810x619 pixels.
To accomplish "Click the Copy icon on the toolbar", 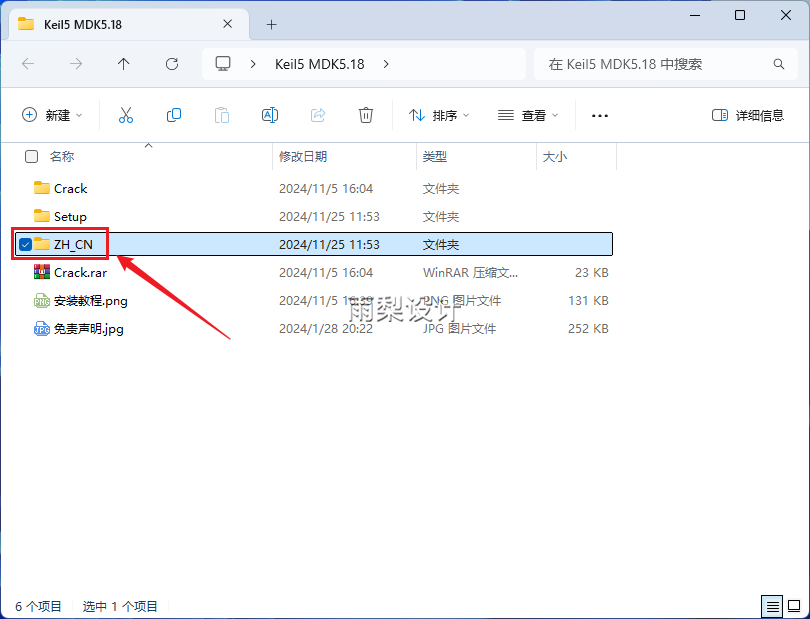I will pyautogui.click(x=173, y=115).
